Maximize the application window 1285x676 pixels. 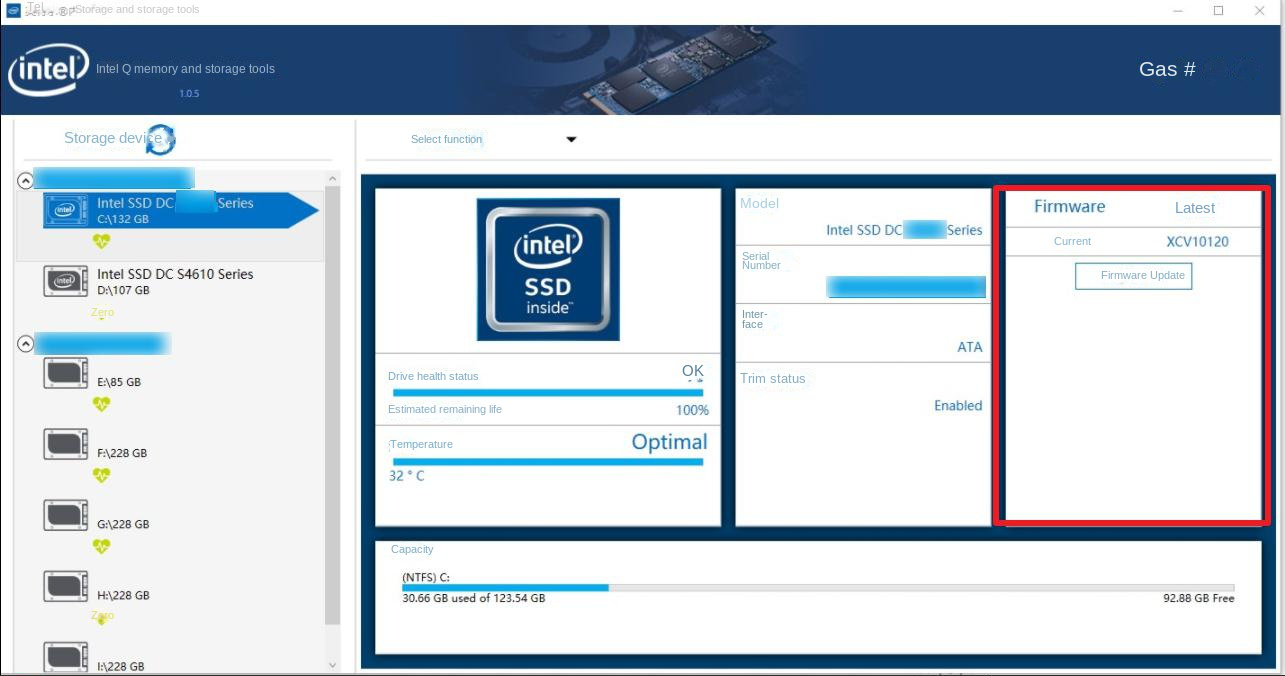[x=1218, y=11]
